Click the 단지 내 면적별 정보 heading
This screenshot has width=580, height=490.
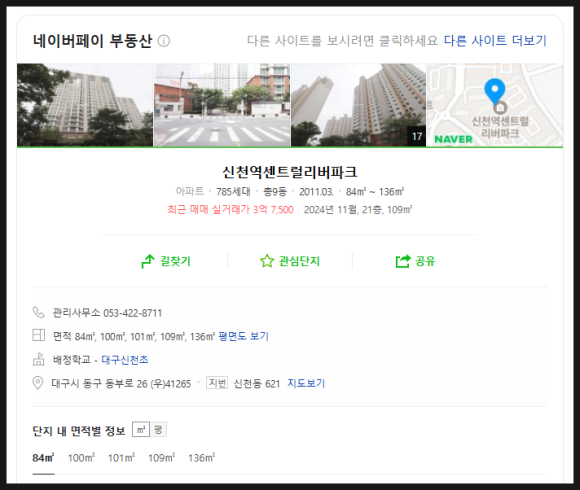[x=79, y=430]
